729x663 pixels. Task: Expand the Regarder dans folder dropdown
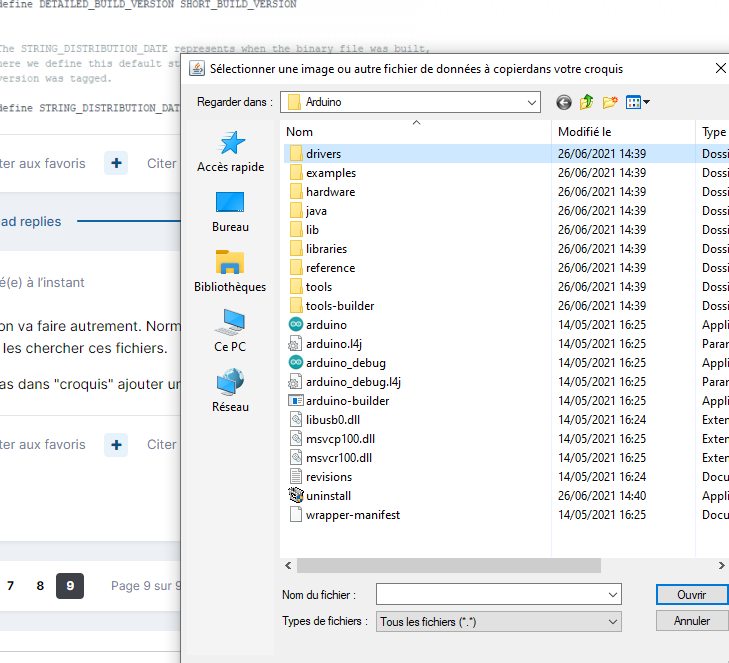tap(532, 102)
